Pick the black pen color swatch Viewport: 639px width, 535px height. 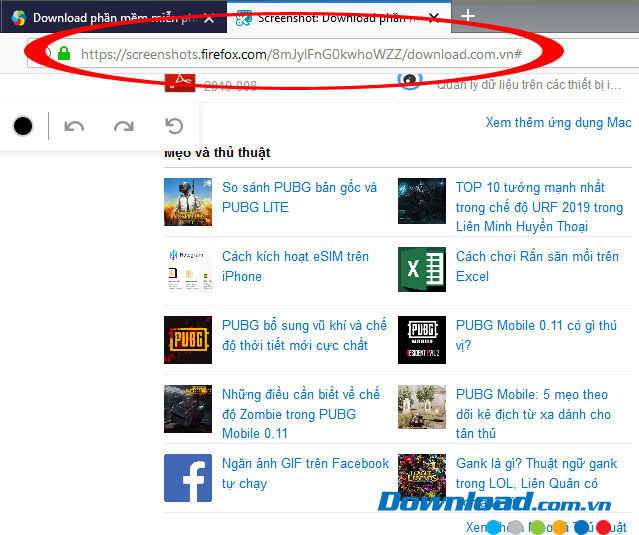[x=23, y=126]
